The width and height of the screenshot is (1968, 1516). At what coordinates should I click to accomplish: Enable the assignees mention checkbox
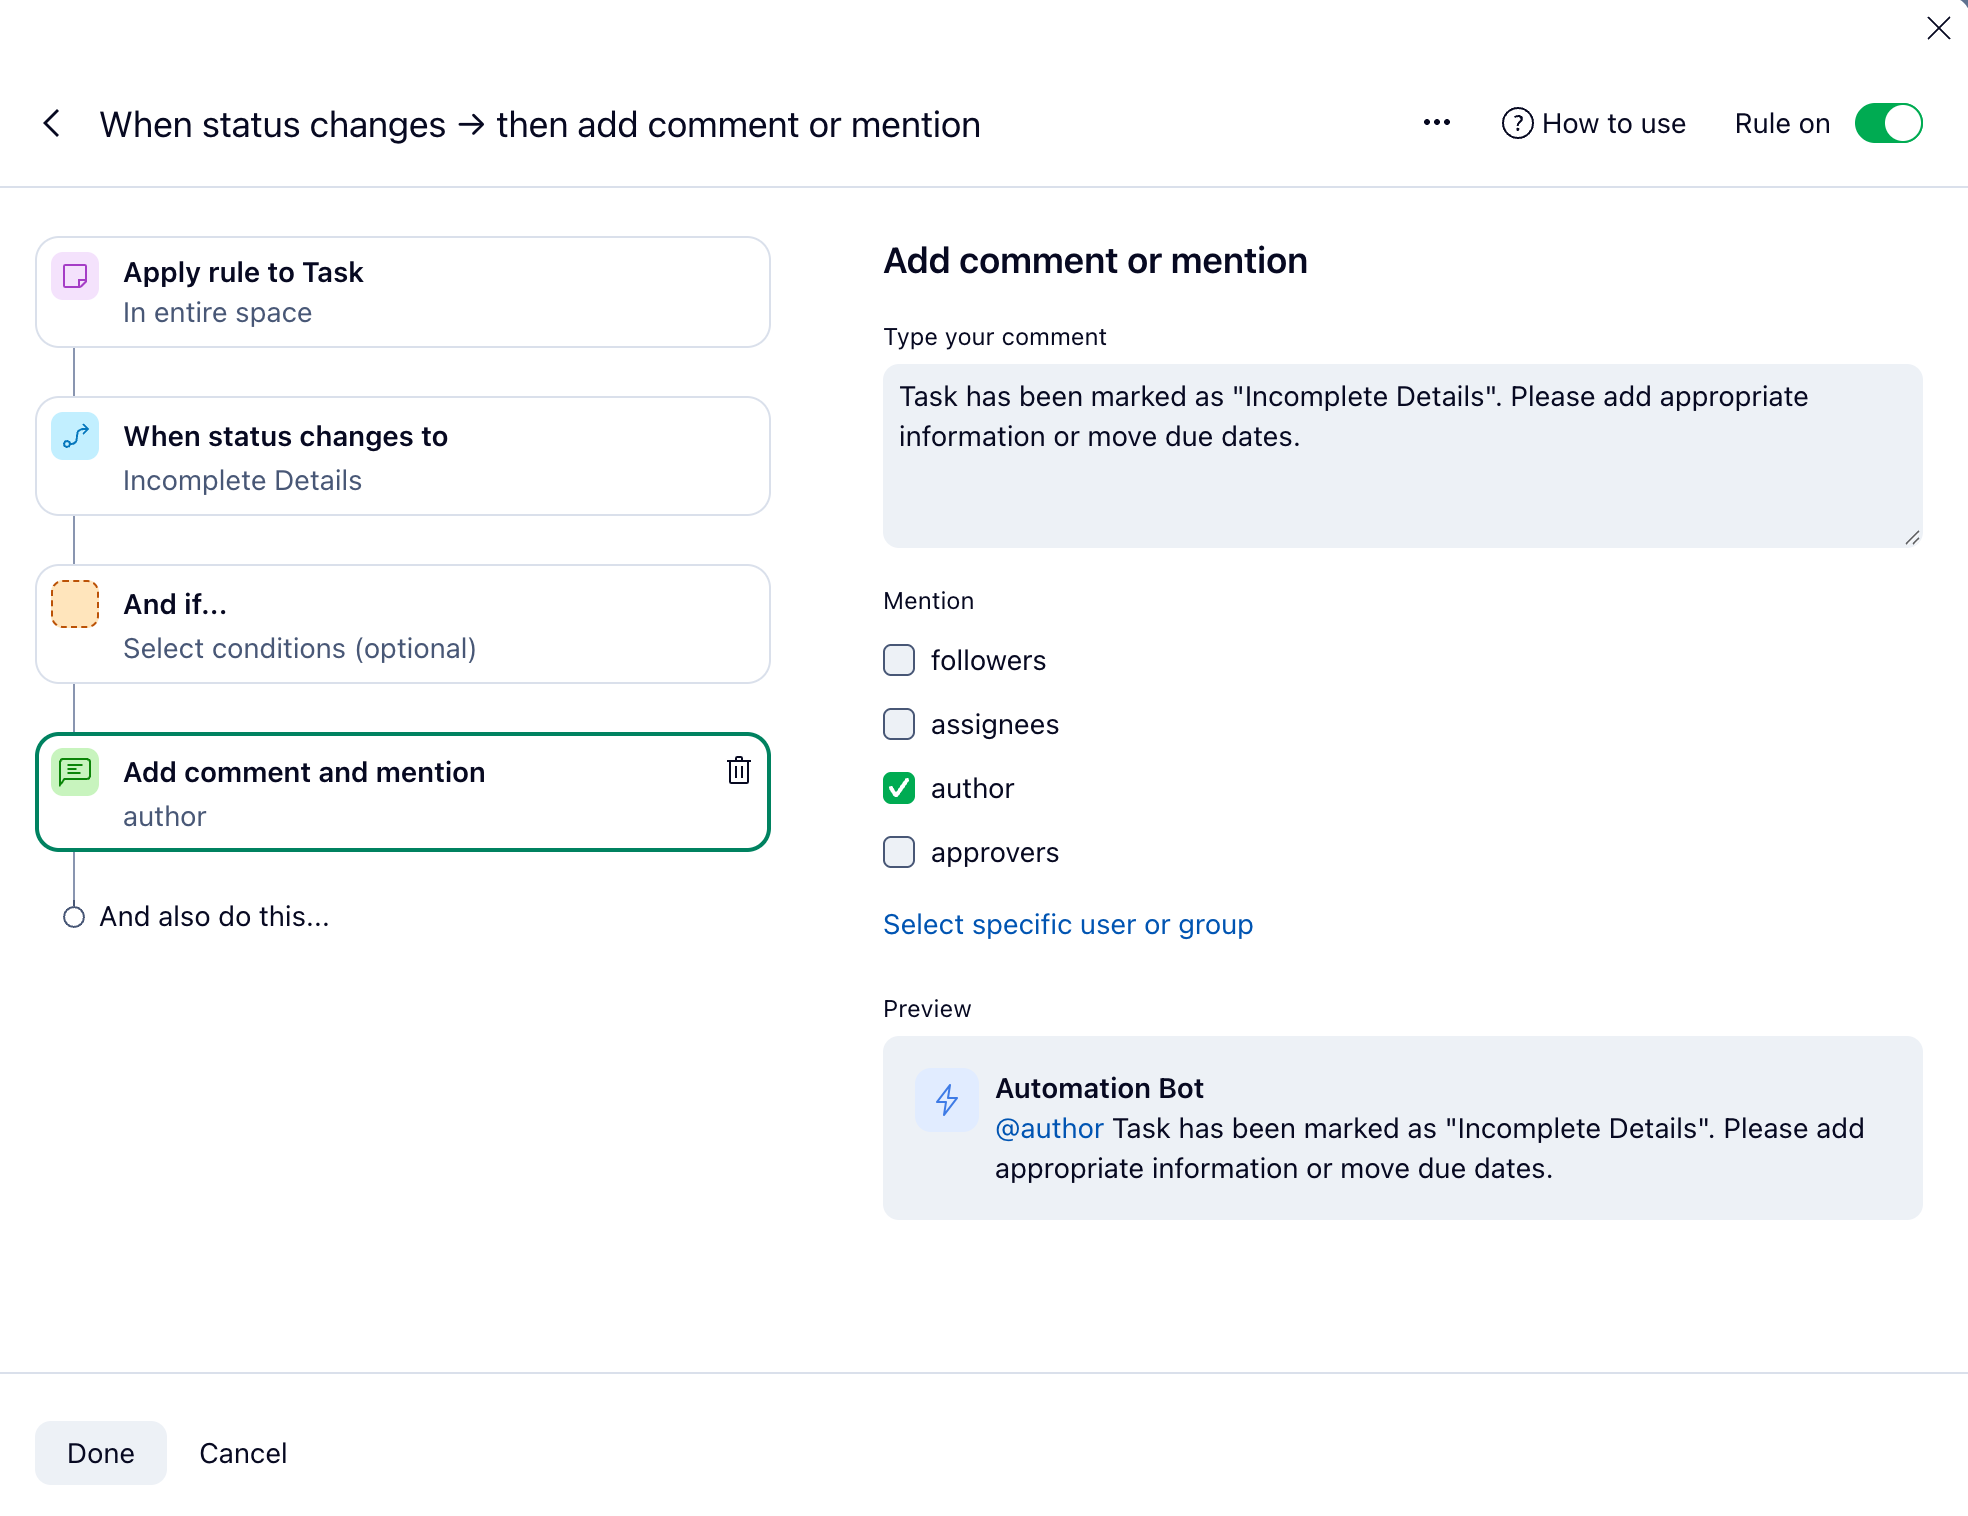click(899, 724)
